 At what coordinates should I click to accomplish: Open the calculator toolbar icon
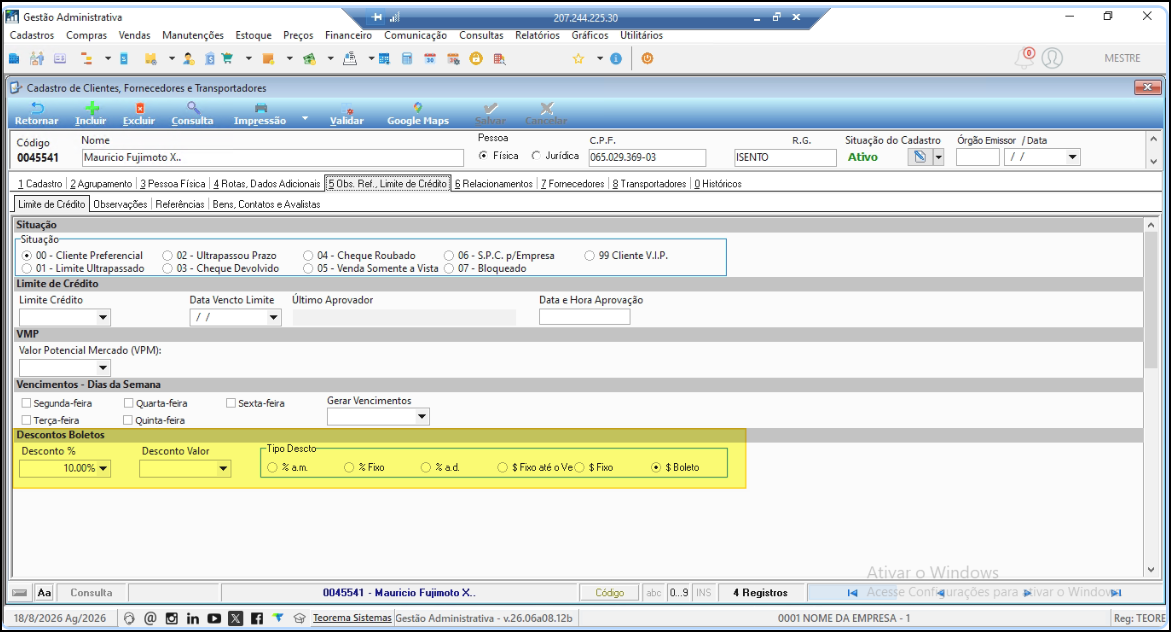coord(407,58)
